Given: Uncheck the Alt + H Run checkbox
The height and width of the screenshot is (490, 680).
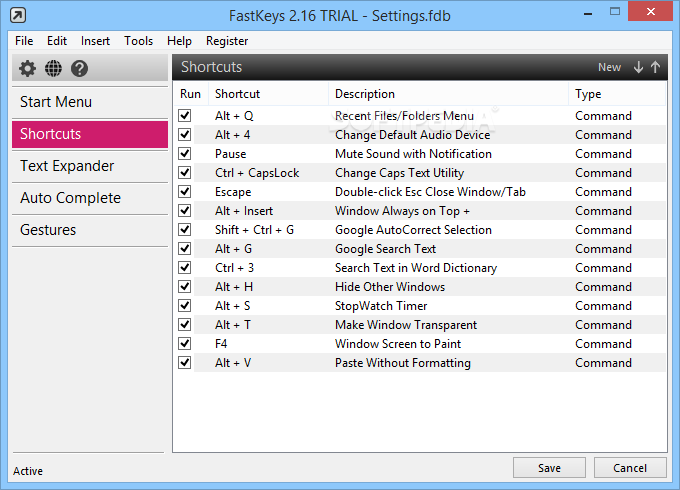Looking at the screenshot, I should coord(185,287).
